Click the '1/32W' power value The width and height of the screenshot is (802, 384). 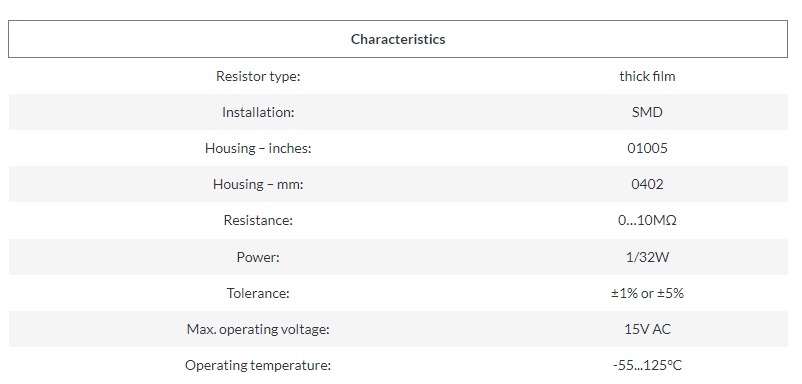click(647, 257)
